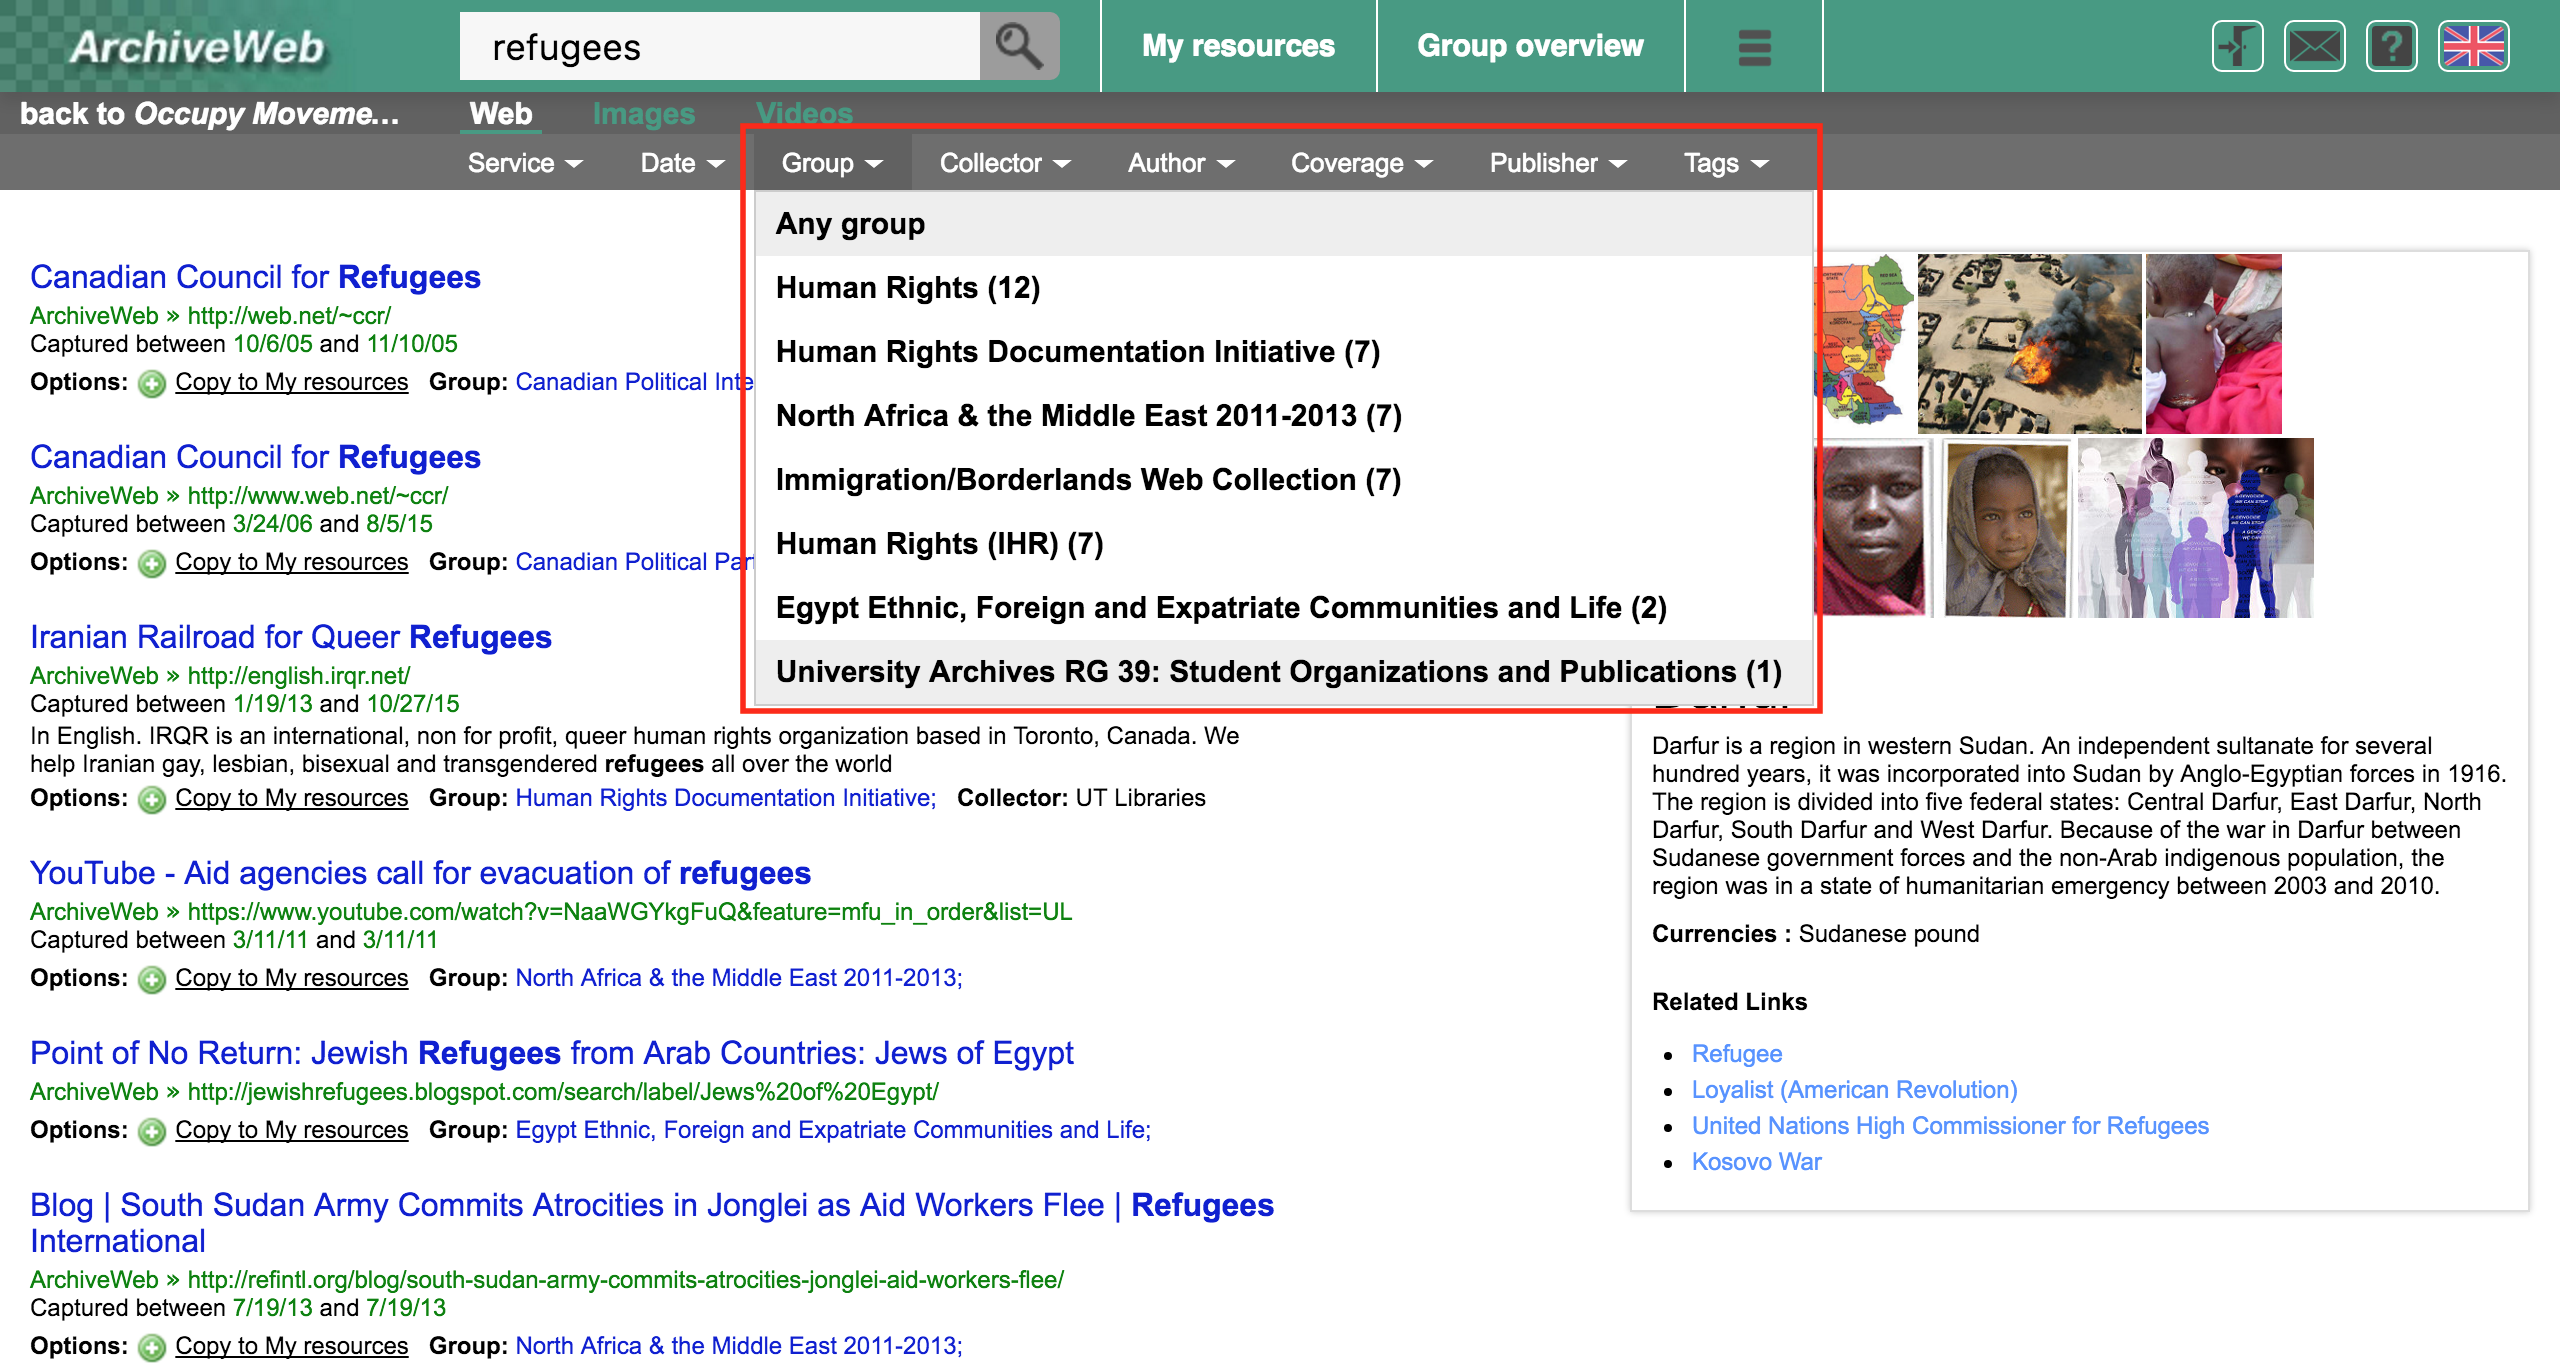The height and width of the screenshot is (1372, 2560).
Task: Open the hamburger menu icon
Action: pyautogui.click(x=1754, y=47)
